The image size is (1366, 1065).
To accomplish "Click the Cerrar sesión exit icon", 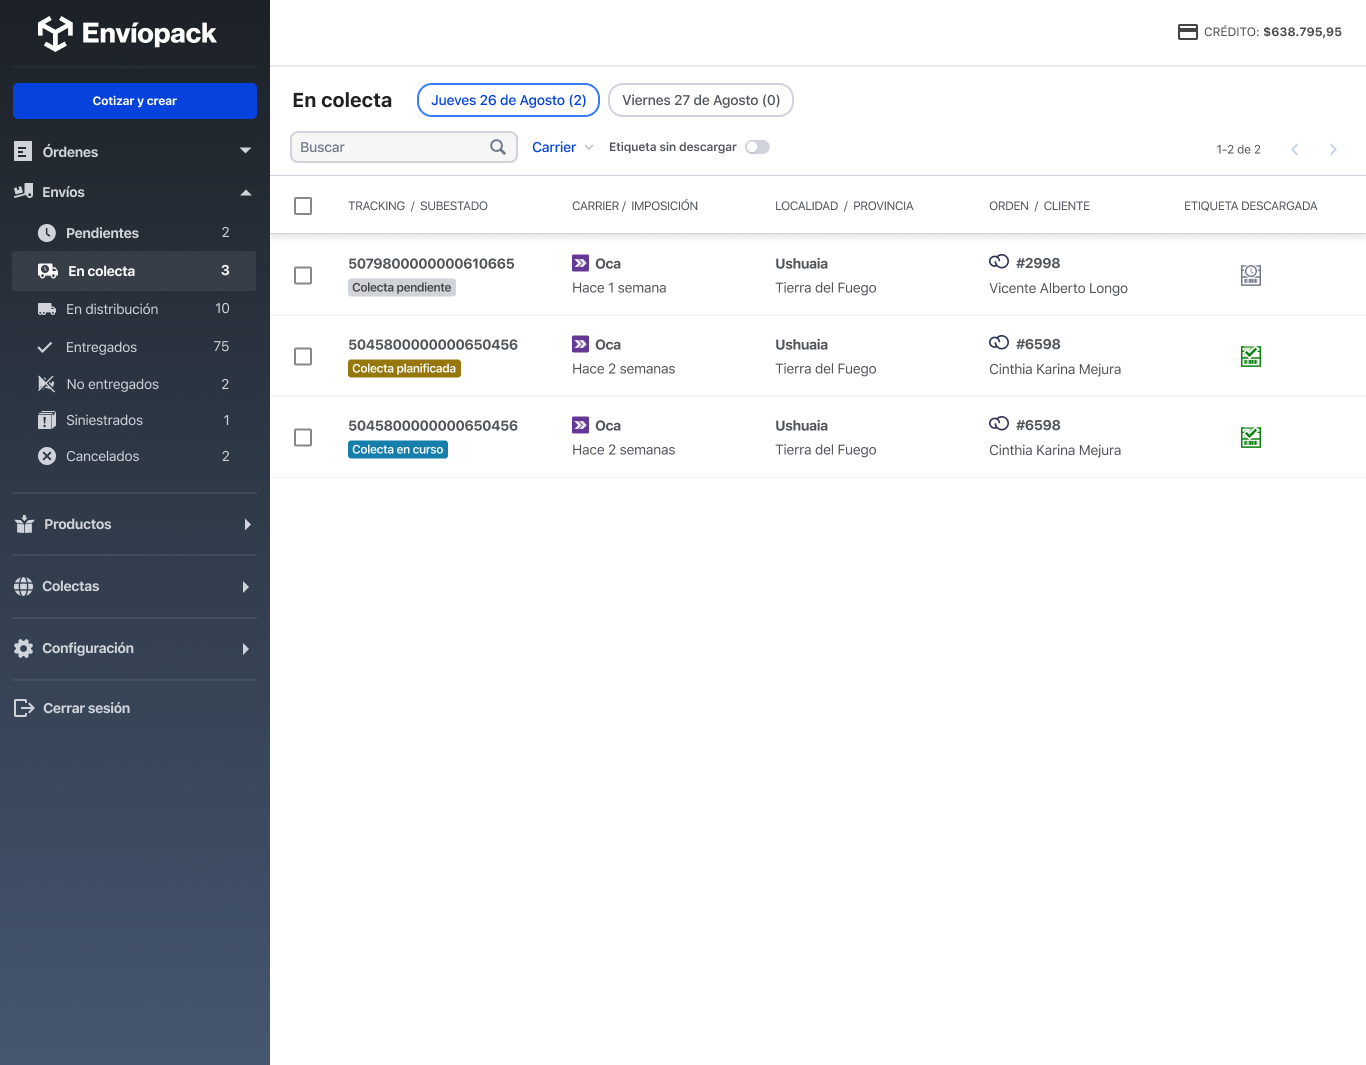I will click(x=24, y=708).
